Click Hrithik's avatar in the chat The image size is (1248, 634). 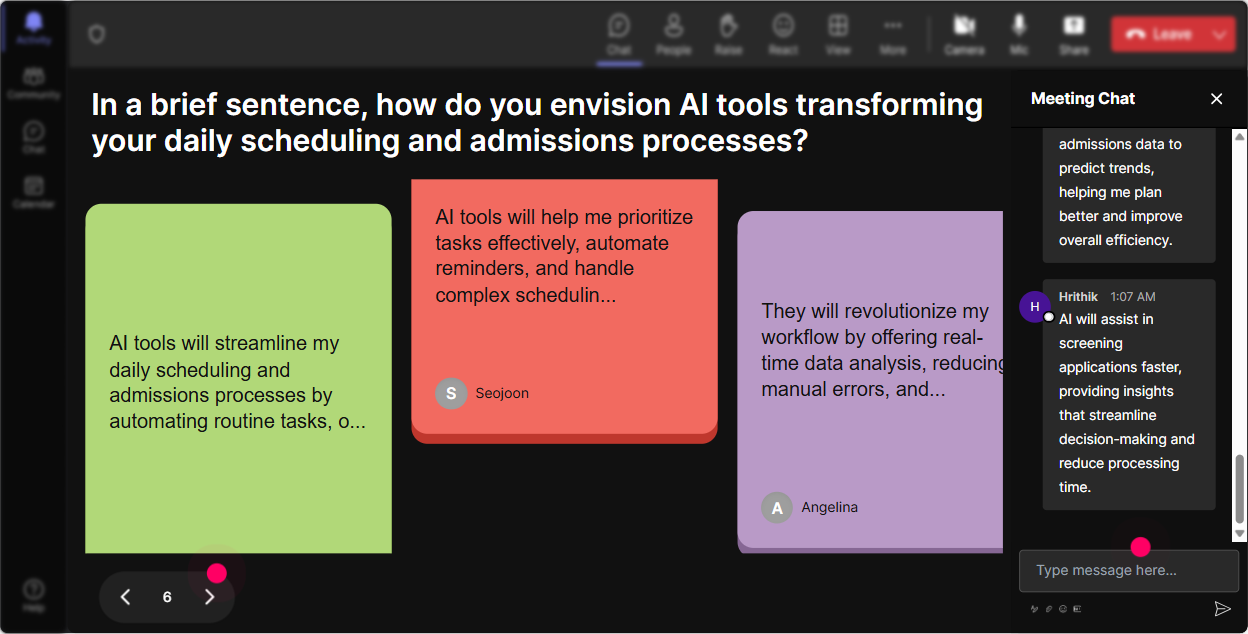click(x=1035, y=306)
